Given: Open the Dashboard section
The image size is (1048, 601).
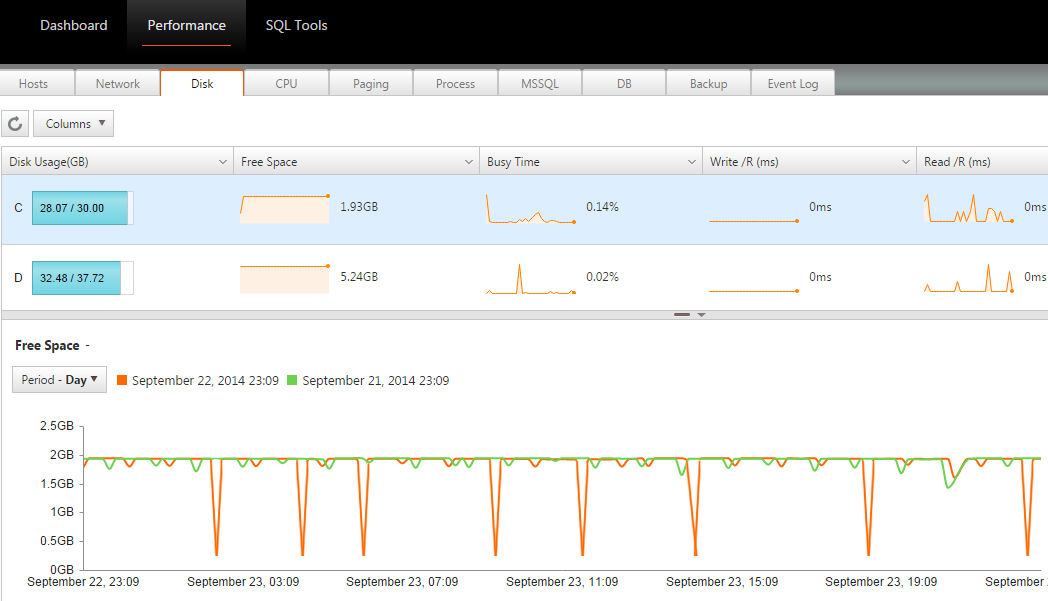Looking at the screenshot, I should pos(74,25).
